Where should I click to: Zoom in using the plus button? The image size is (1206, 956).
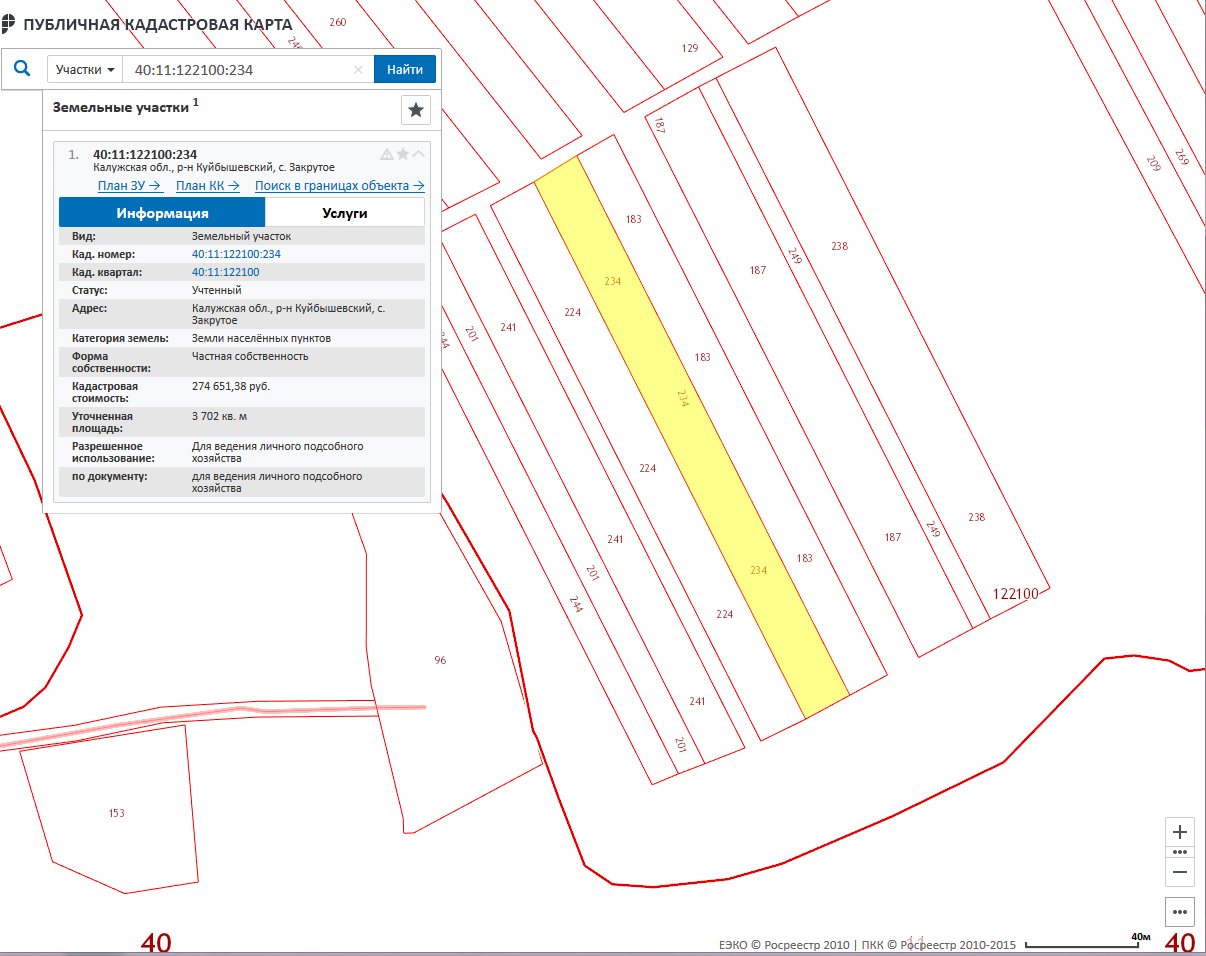point(1180,832)
